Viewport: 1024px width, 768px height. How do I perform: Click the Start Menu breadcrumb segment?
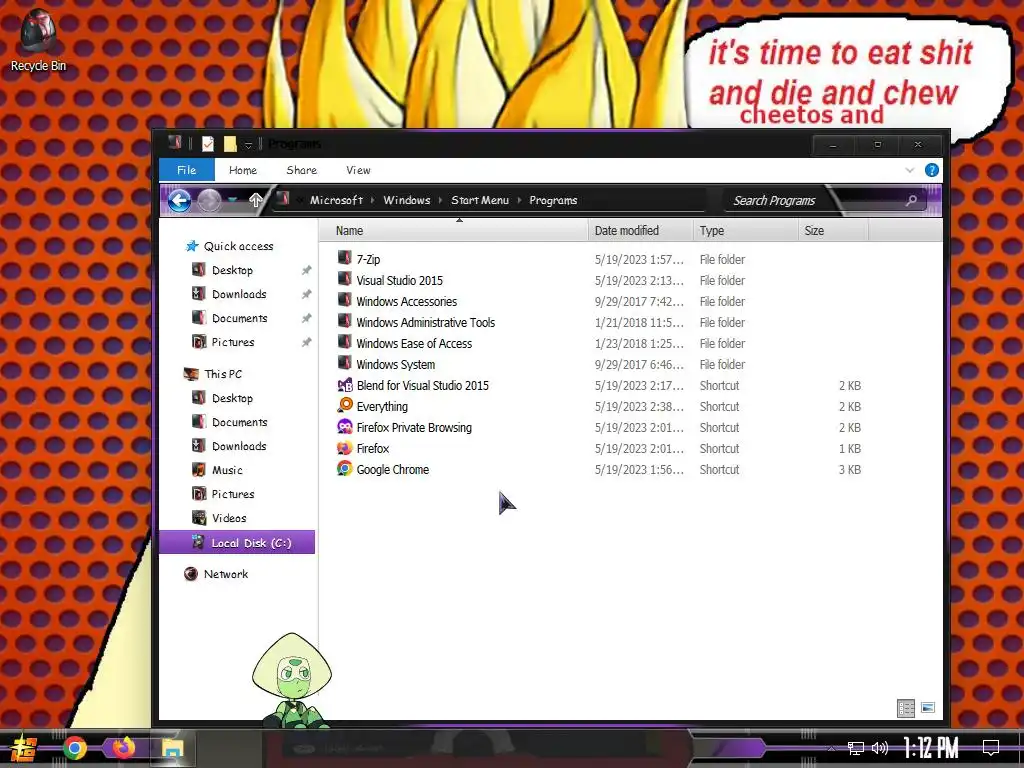480,200
